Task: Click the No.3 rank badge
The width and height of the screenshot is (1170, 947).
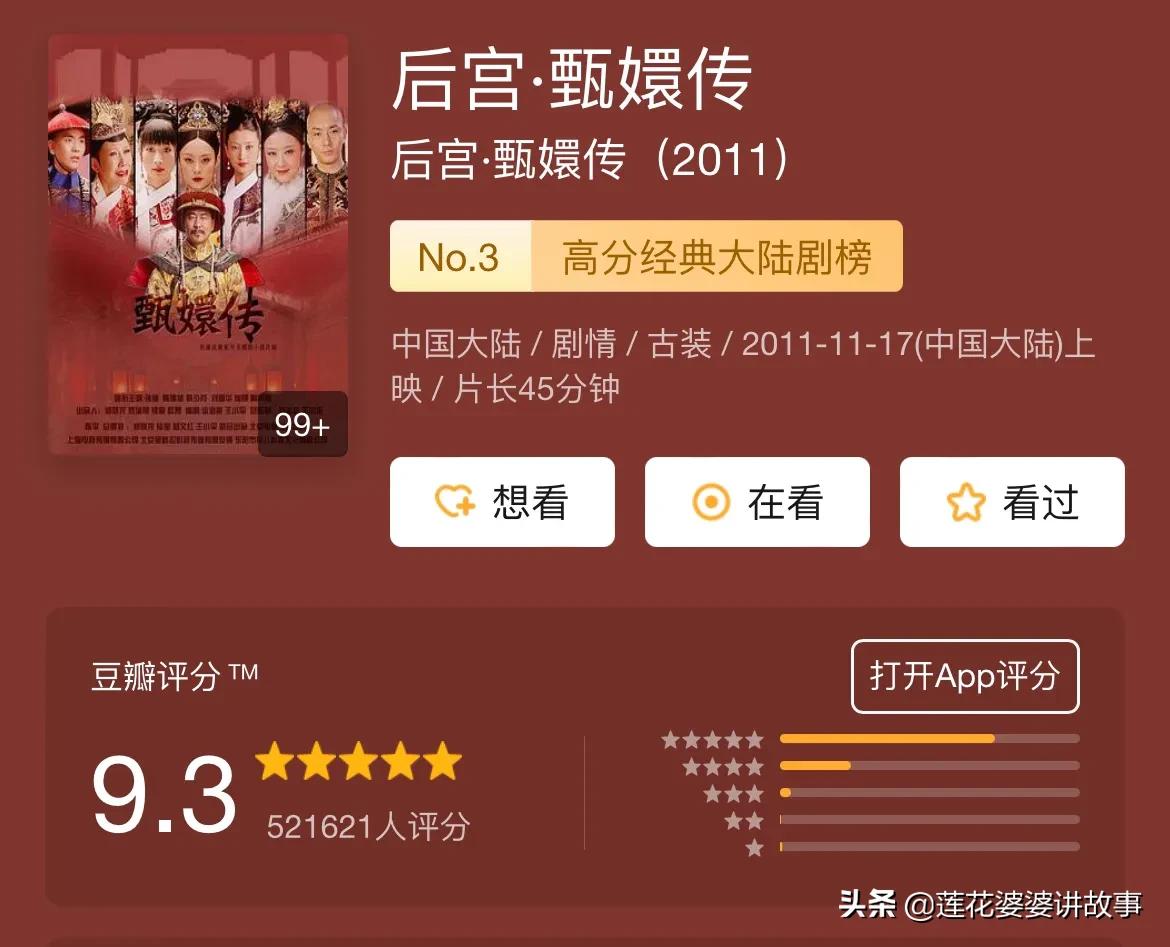Action: point(460,257)
